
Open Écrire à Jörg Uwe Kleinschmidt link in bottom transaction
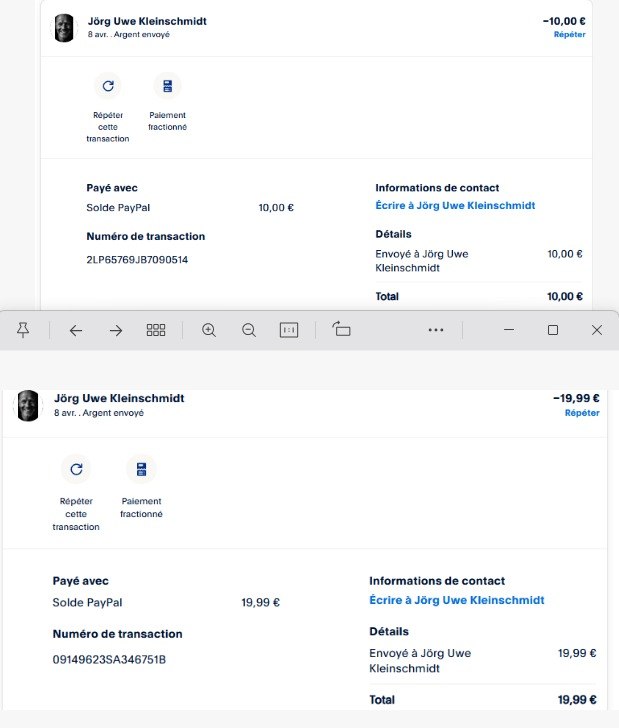tap(456, 600)
